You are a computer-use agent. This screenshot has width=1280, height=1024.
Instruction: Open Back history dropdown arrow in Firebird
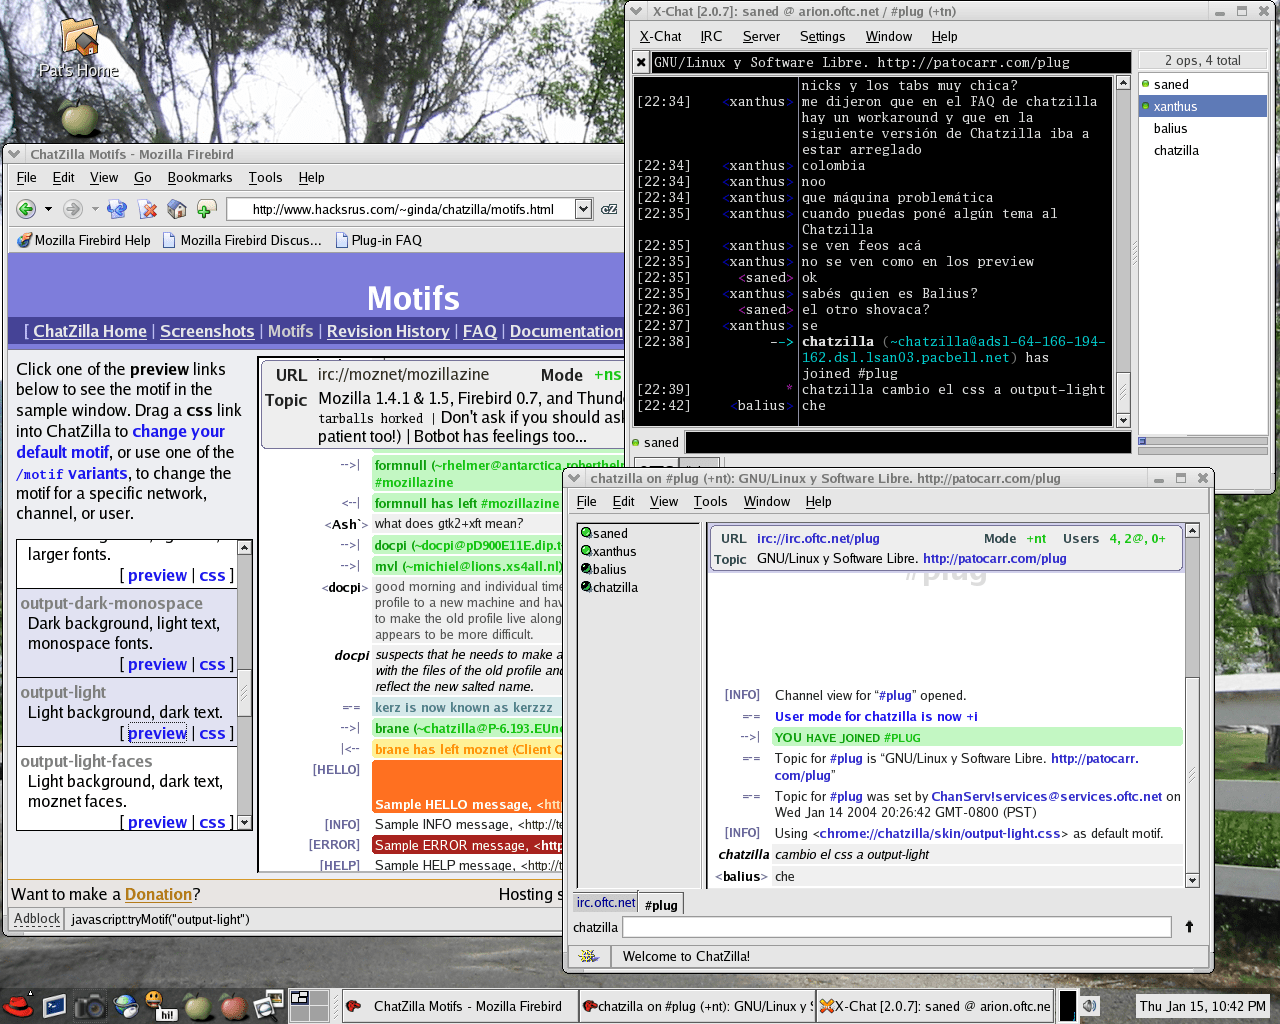47,209
